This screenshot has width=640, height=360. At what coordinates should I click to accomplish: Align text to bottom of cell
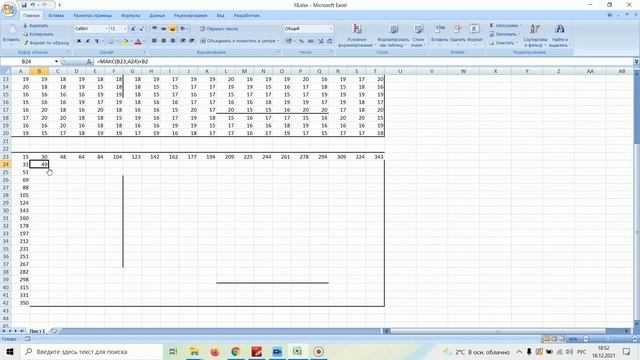coord(173,29)
